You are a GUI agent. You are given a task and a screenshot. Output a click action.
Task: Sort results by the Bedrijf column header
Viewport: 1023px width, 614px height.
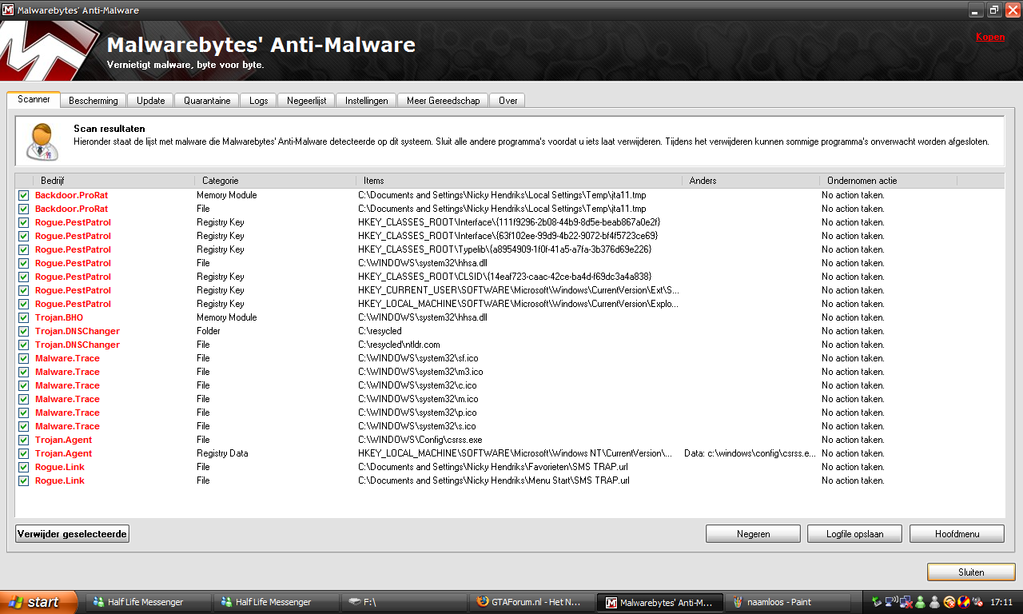pyautogui.click(x=114, y=181)
